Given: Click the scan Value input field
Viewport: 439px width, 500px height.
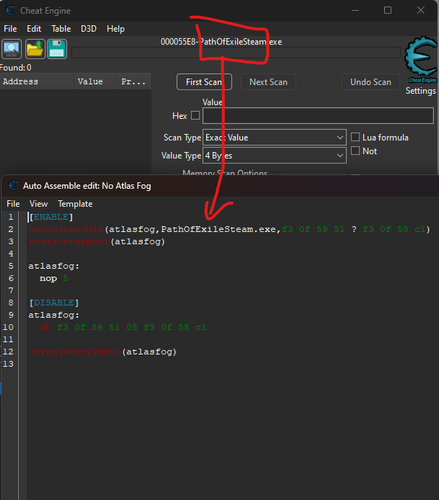Looking at the screenshot, I should coord(318,116).
